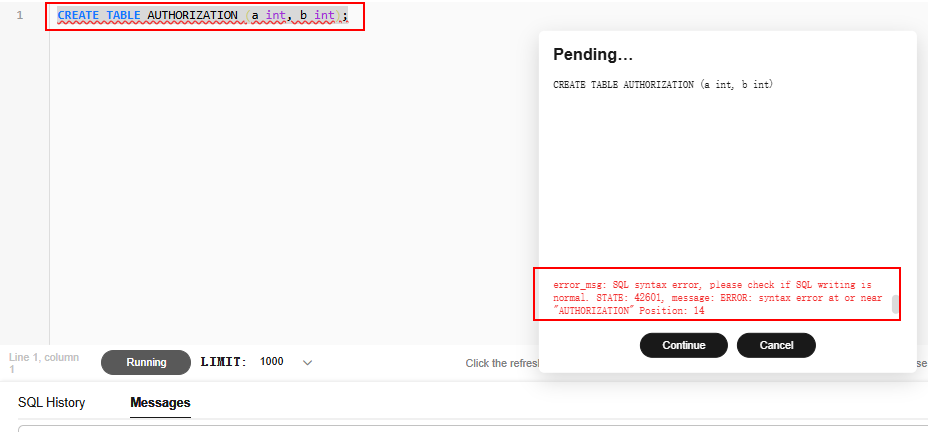Click line number 1 in the gutter

[20, 15]
